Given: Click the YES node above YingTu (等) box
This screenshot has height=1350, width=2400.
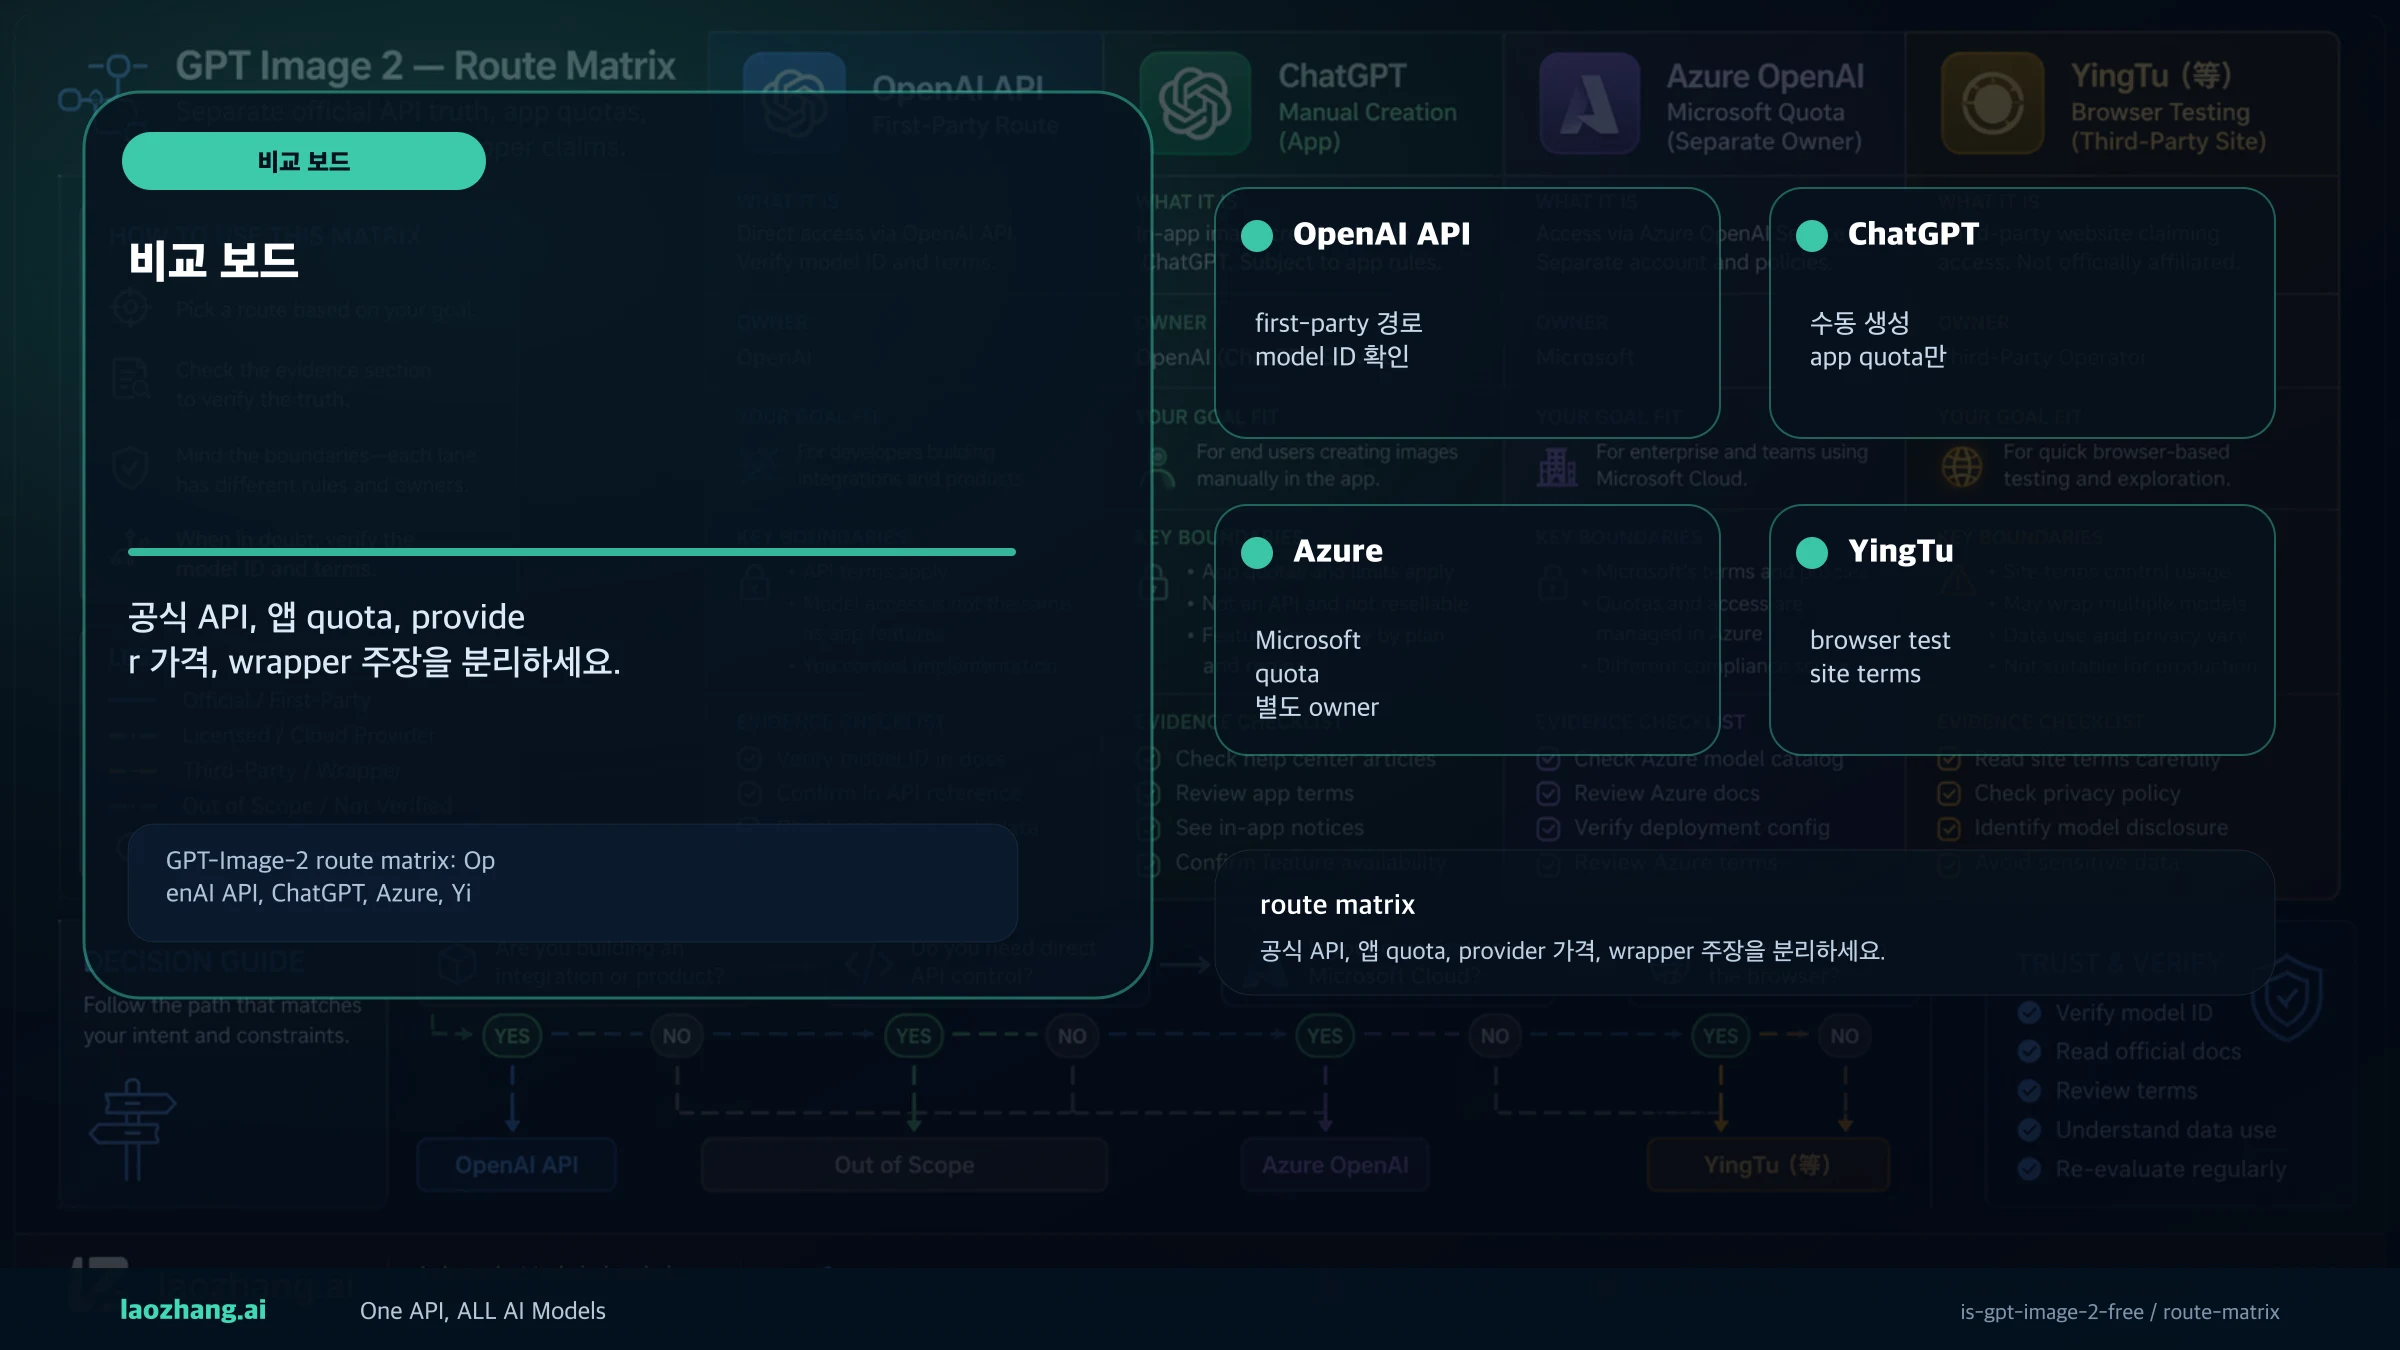Looking at the screenshot, I should coord(1720,1036).
